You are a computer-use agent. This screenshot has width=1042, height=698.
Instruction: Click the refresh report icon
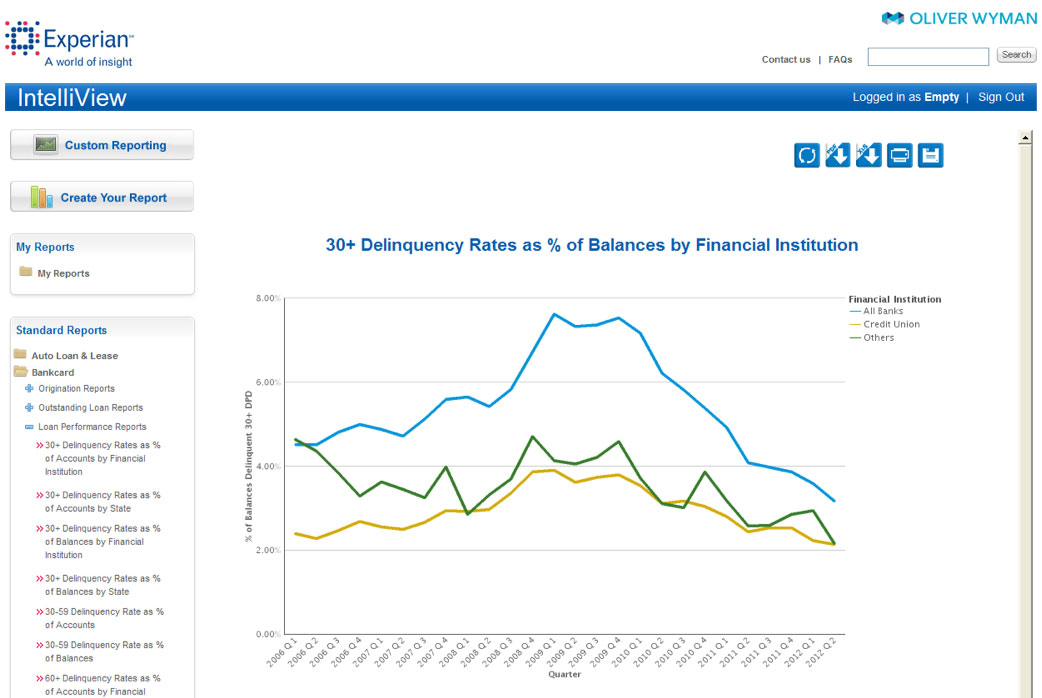pos(806,155)
